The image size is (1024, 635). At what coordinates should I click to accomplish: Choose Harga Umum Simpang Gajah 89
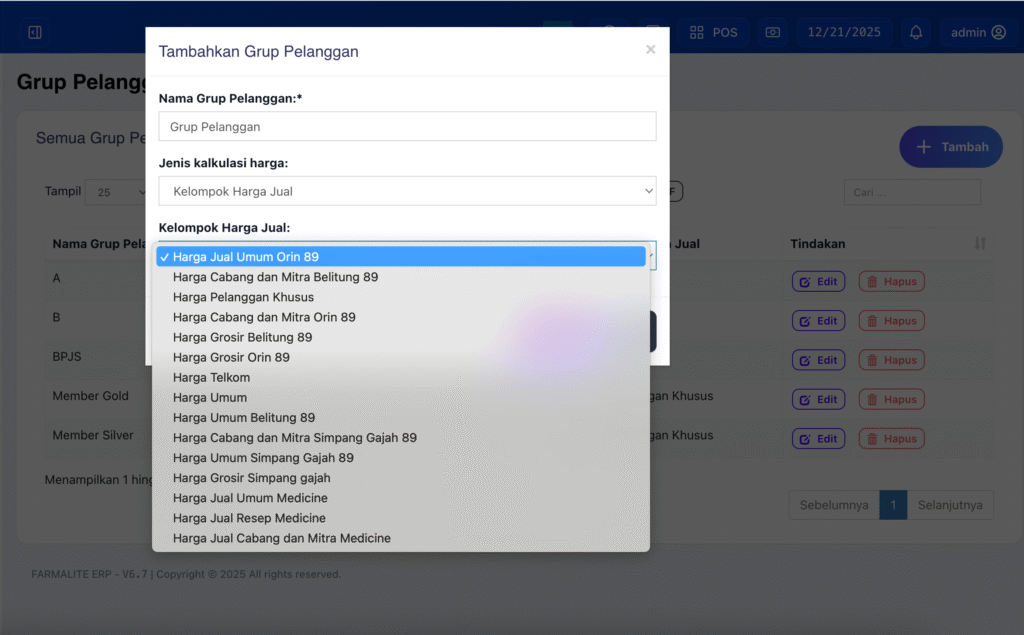click(263, 458)
